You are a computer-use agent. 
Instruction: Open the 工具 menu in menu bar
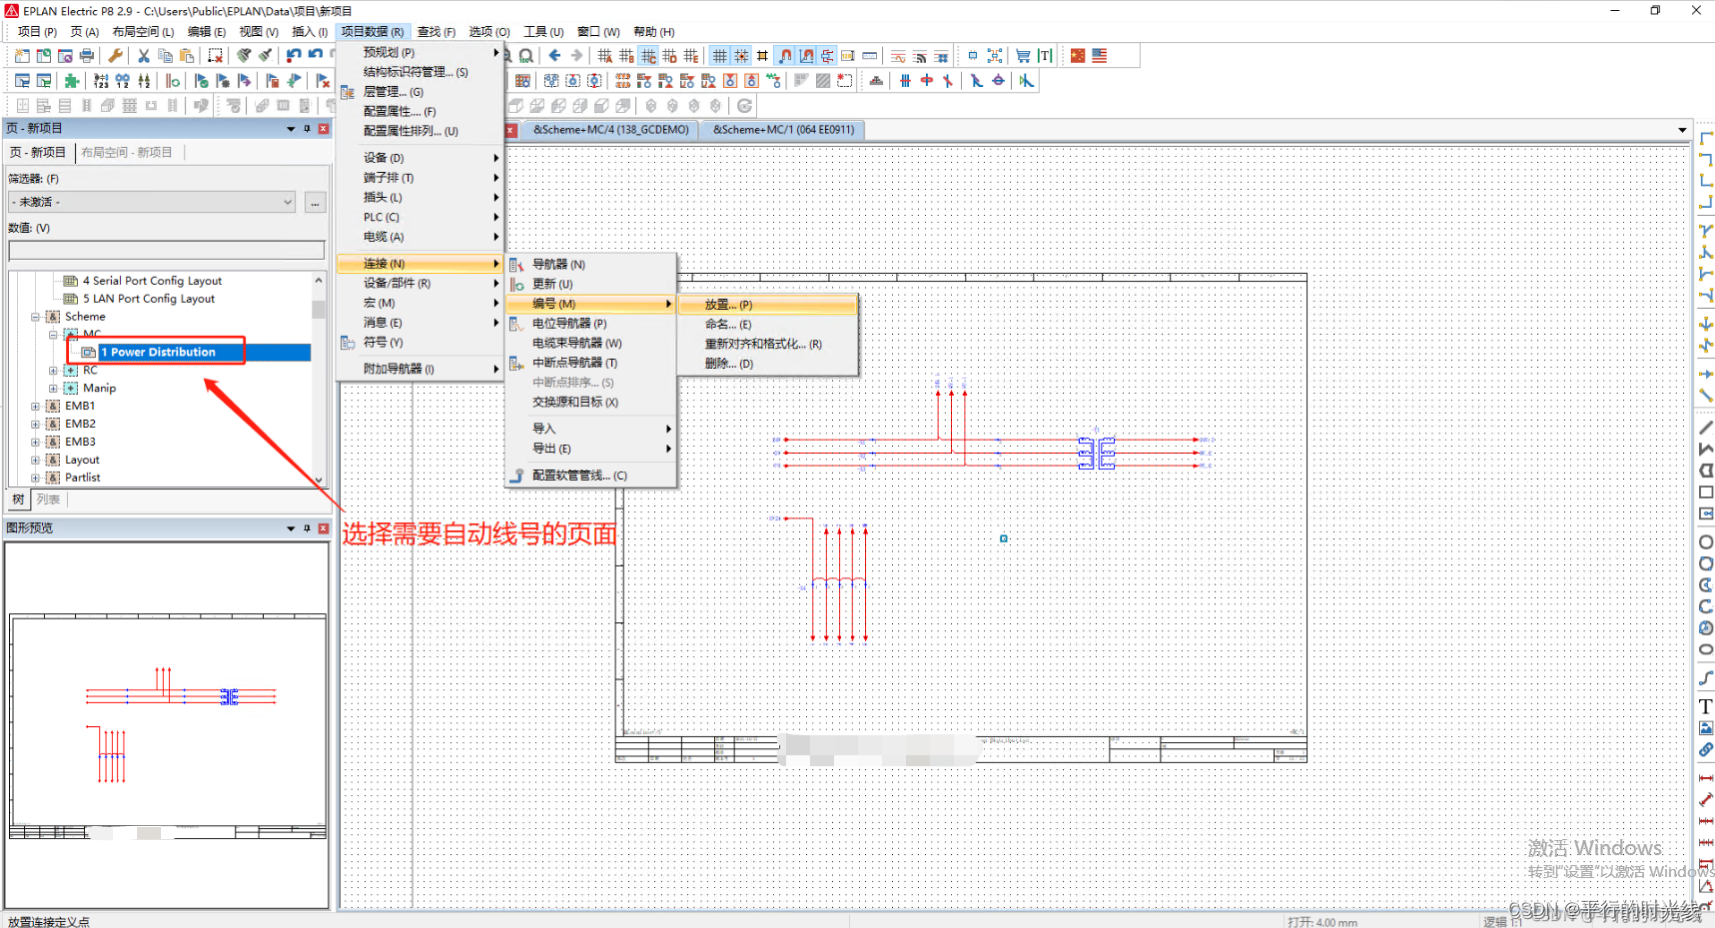click(x=544, y=32)
